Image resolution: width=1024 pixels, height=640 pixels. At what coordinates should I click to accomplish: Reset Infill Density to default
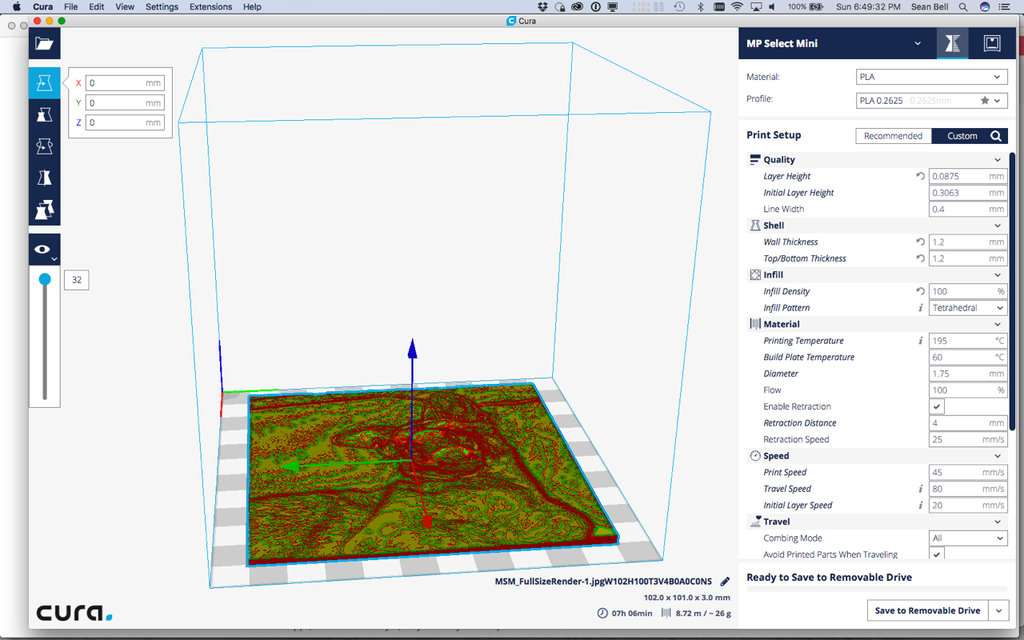coord(920,291)
